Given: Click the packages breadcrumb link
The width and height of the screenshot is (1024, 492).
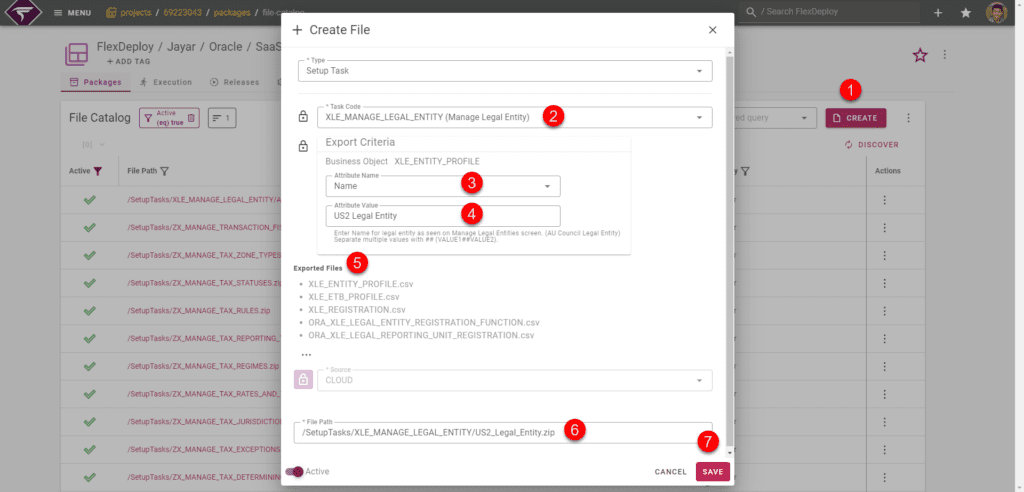Looking at the screenshot, I should coord(231,12).
